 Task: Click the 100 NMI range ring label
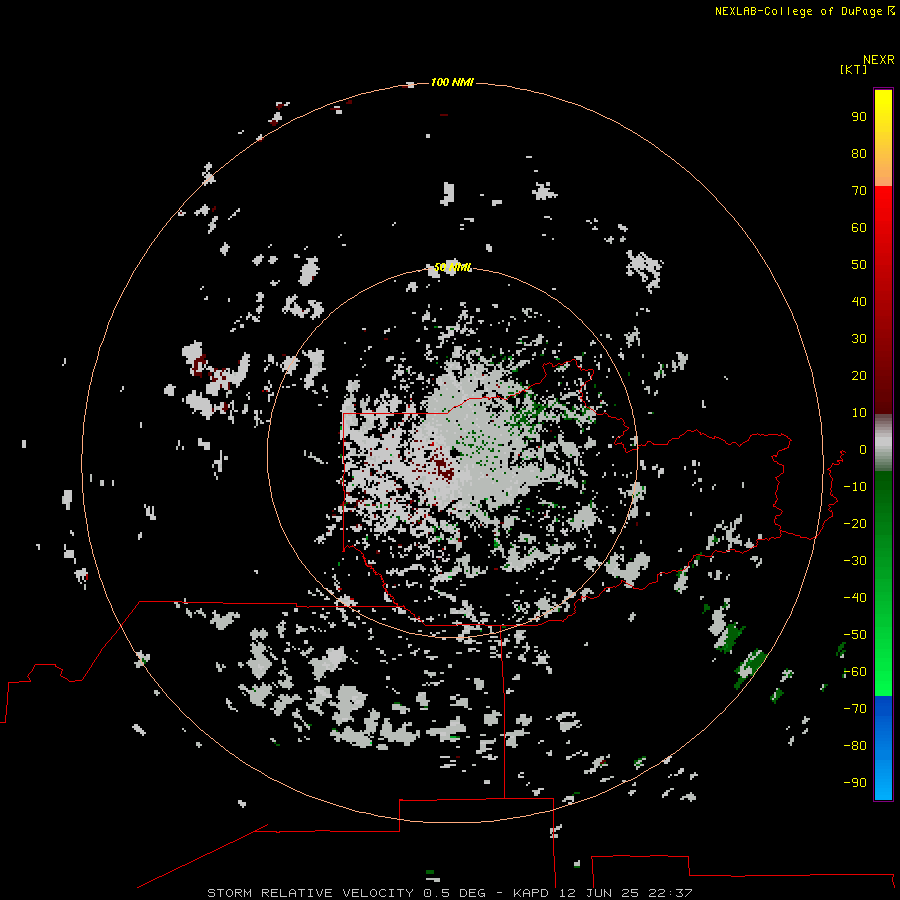pos(452,83)
